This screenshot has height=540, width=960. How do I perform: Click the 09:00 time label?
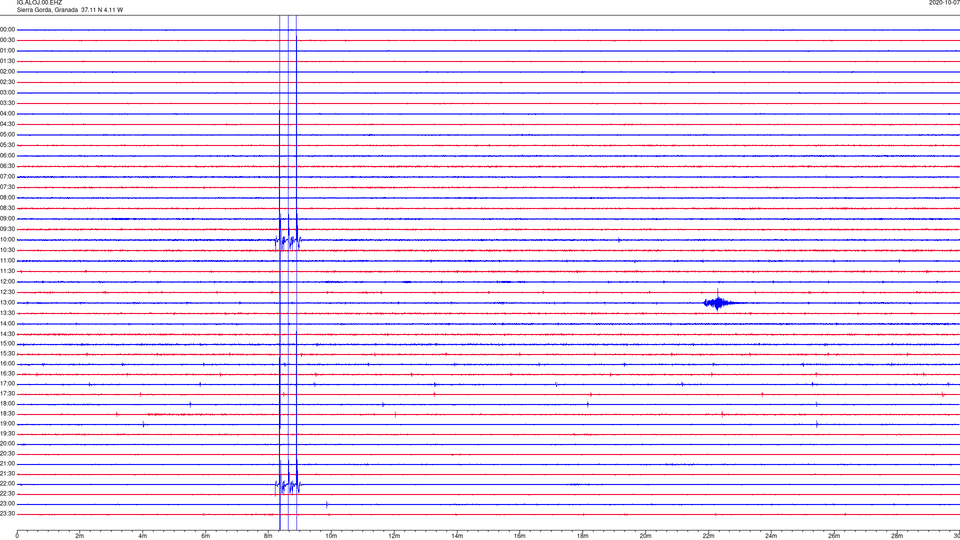pos(8,219)
